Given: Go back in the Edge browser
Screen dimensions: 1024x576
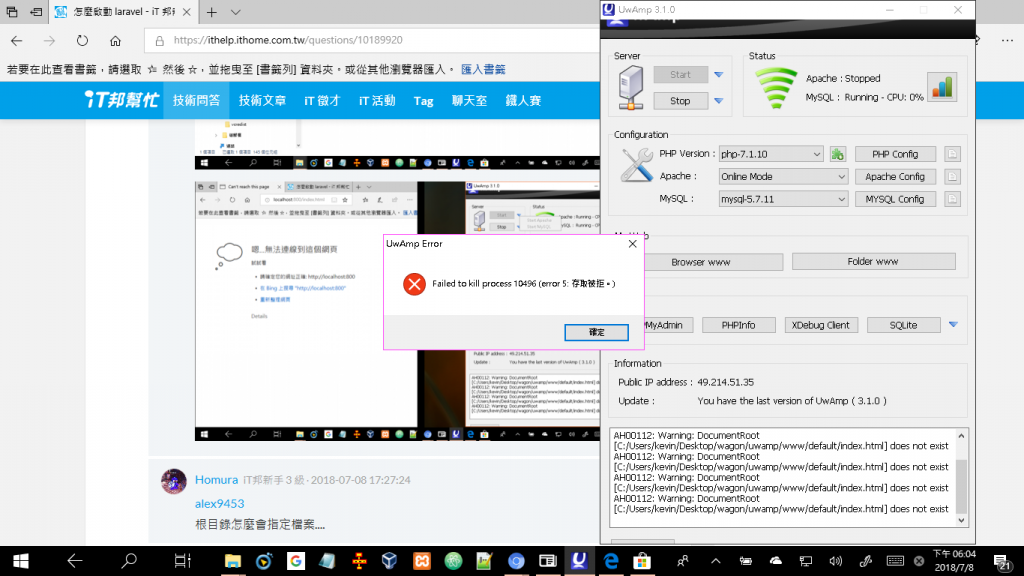Looking at the screenshot, I should tap(16, 40).
